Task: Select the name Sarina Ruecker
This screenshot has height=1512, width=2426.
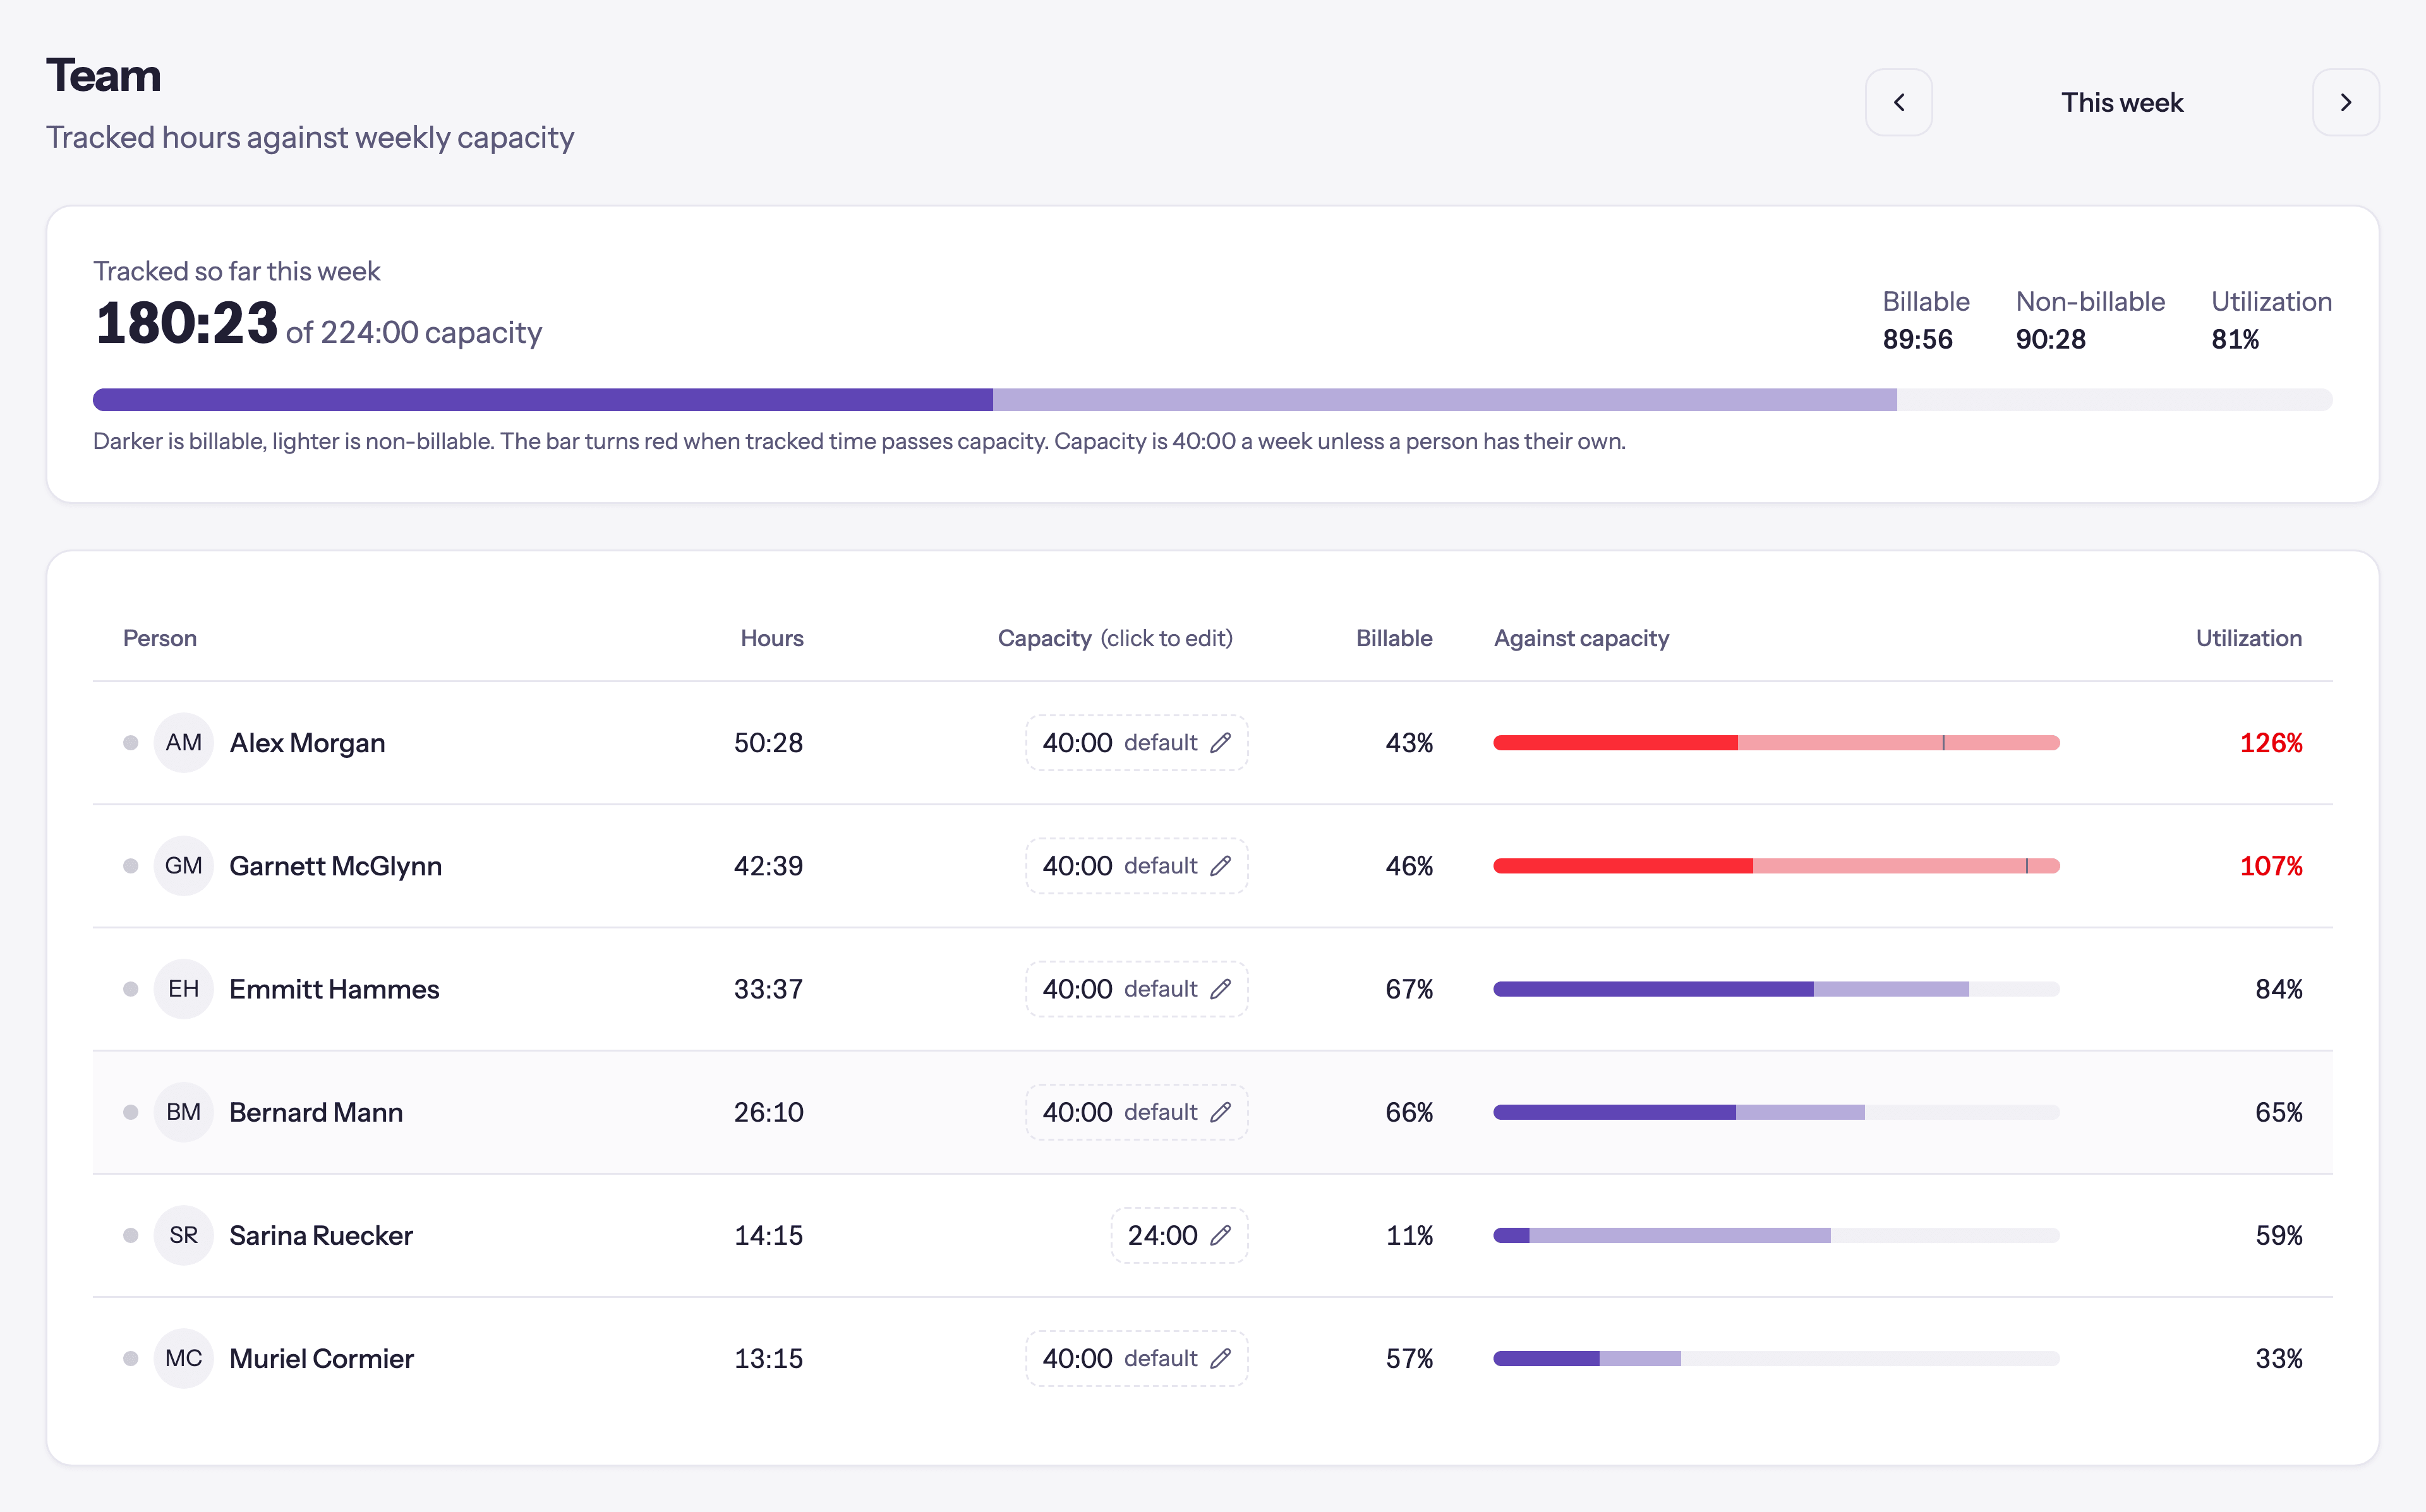Action: tap(321, 1235)
